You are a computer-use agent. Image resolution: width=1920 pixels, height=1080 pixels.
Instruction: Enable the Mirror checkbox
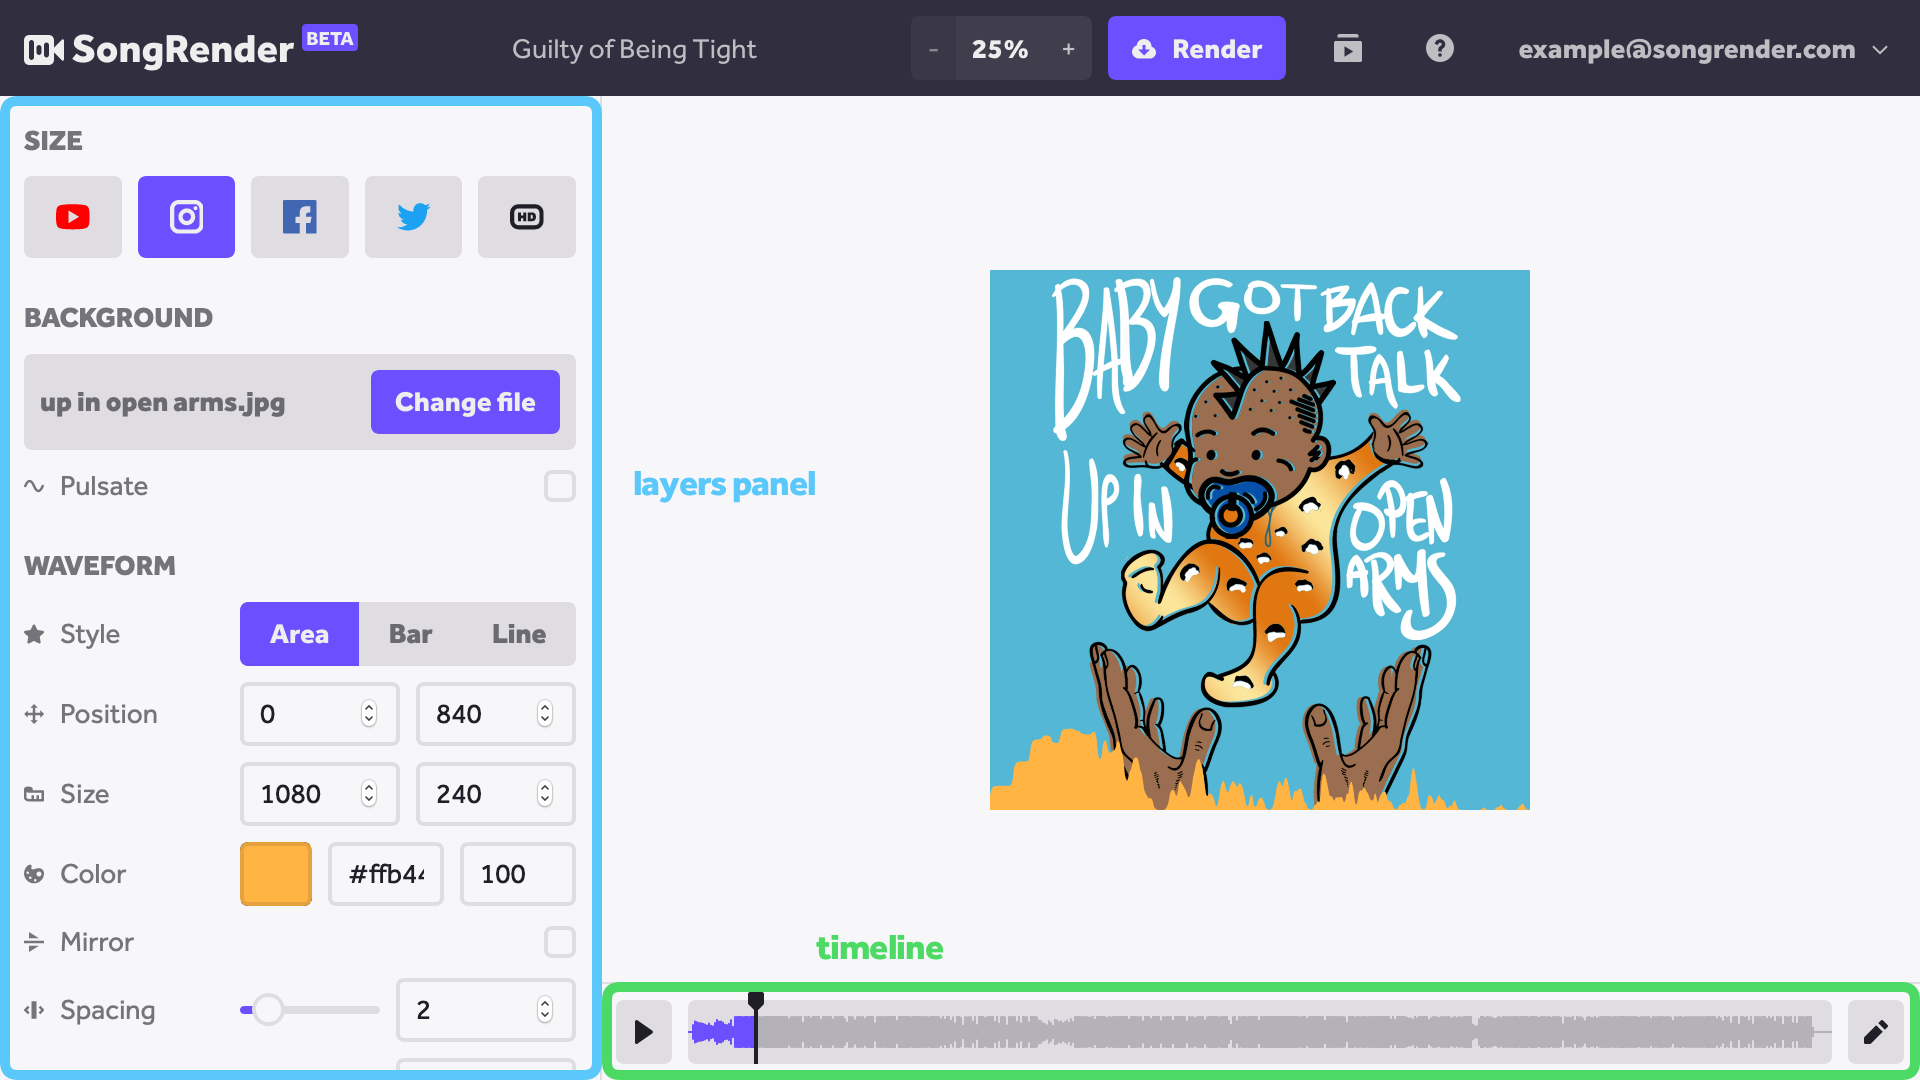click(x=560, y=942)
